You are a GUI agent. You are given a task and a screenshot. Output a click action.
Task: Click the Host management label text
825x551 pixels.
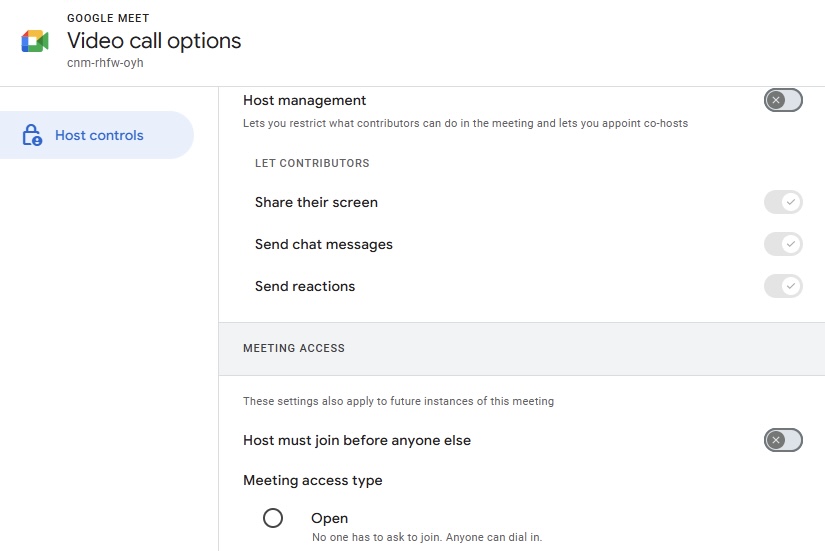(305, 100)
